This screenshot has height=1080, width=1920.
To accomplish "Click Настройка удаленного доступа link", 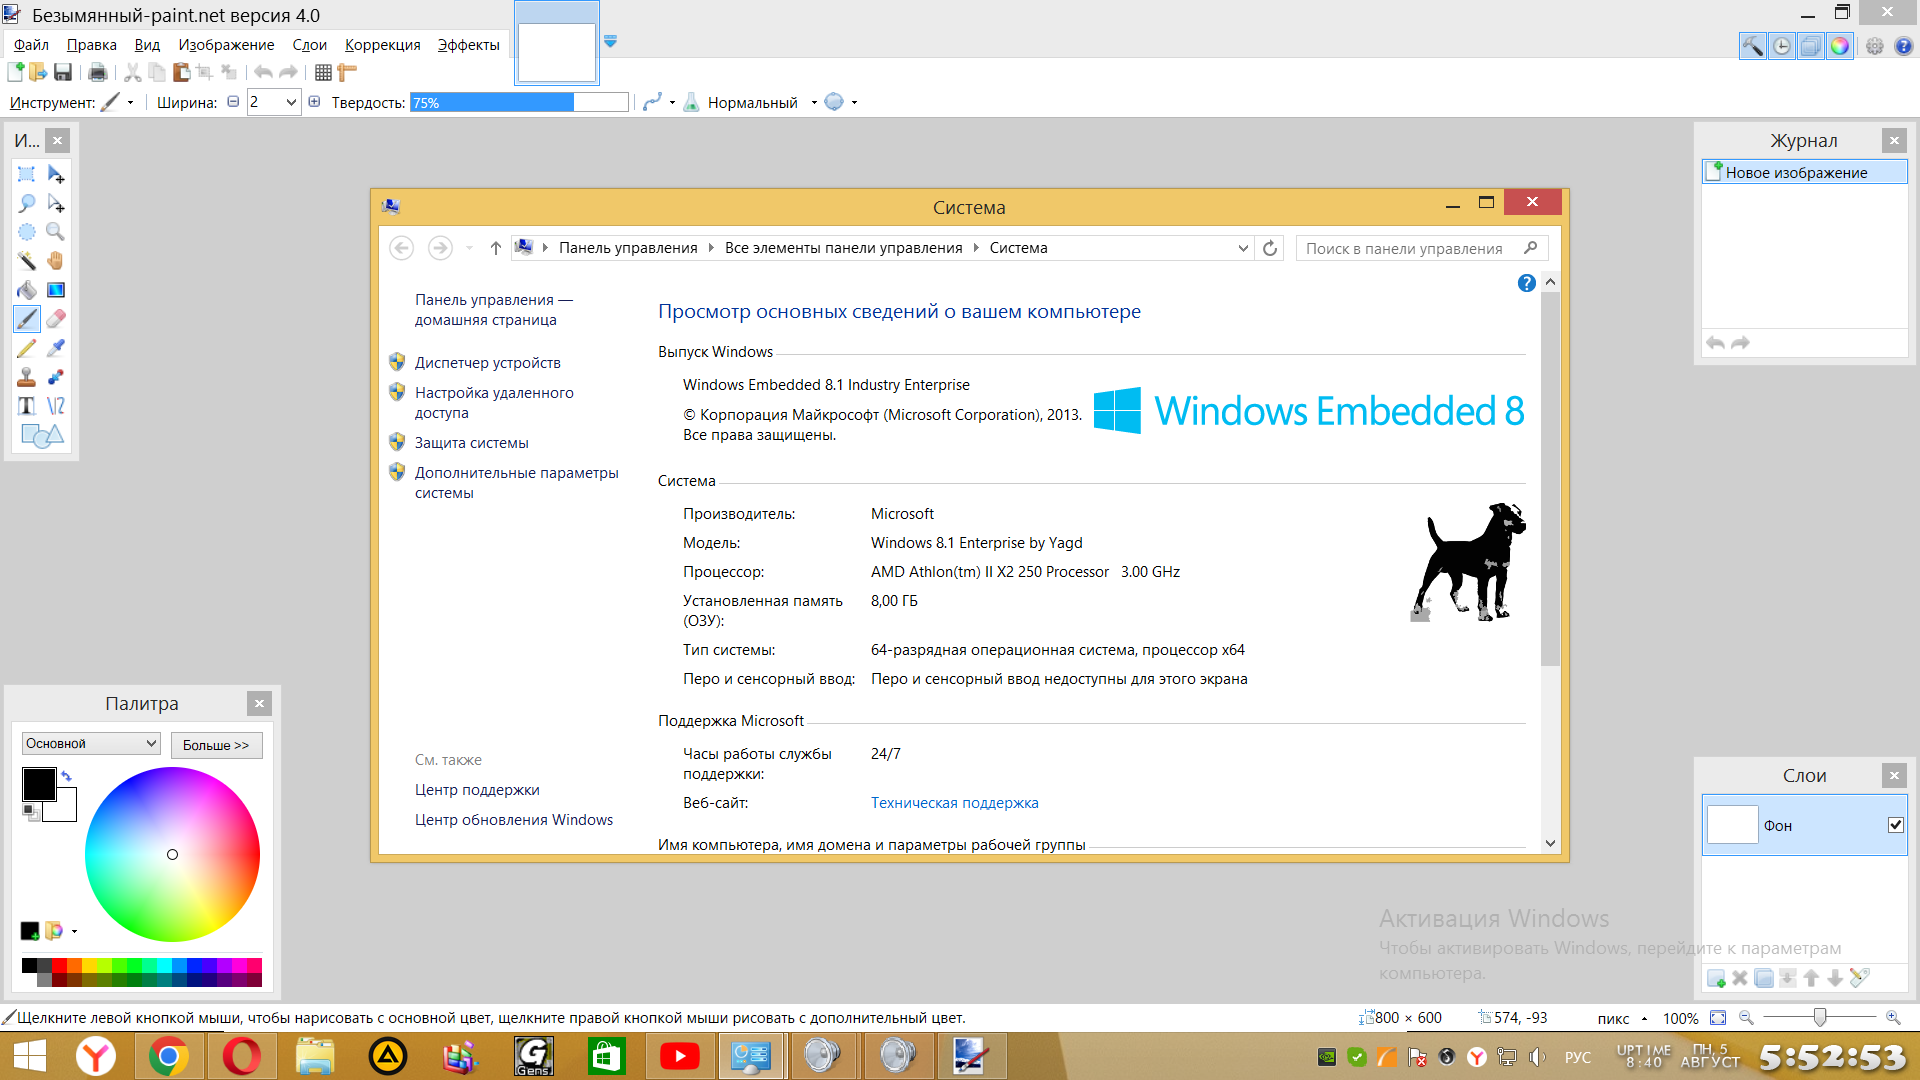I will pos(494,403).
